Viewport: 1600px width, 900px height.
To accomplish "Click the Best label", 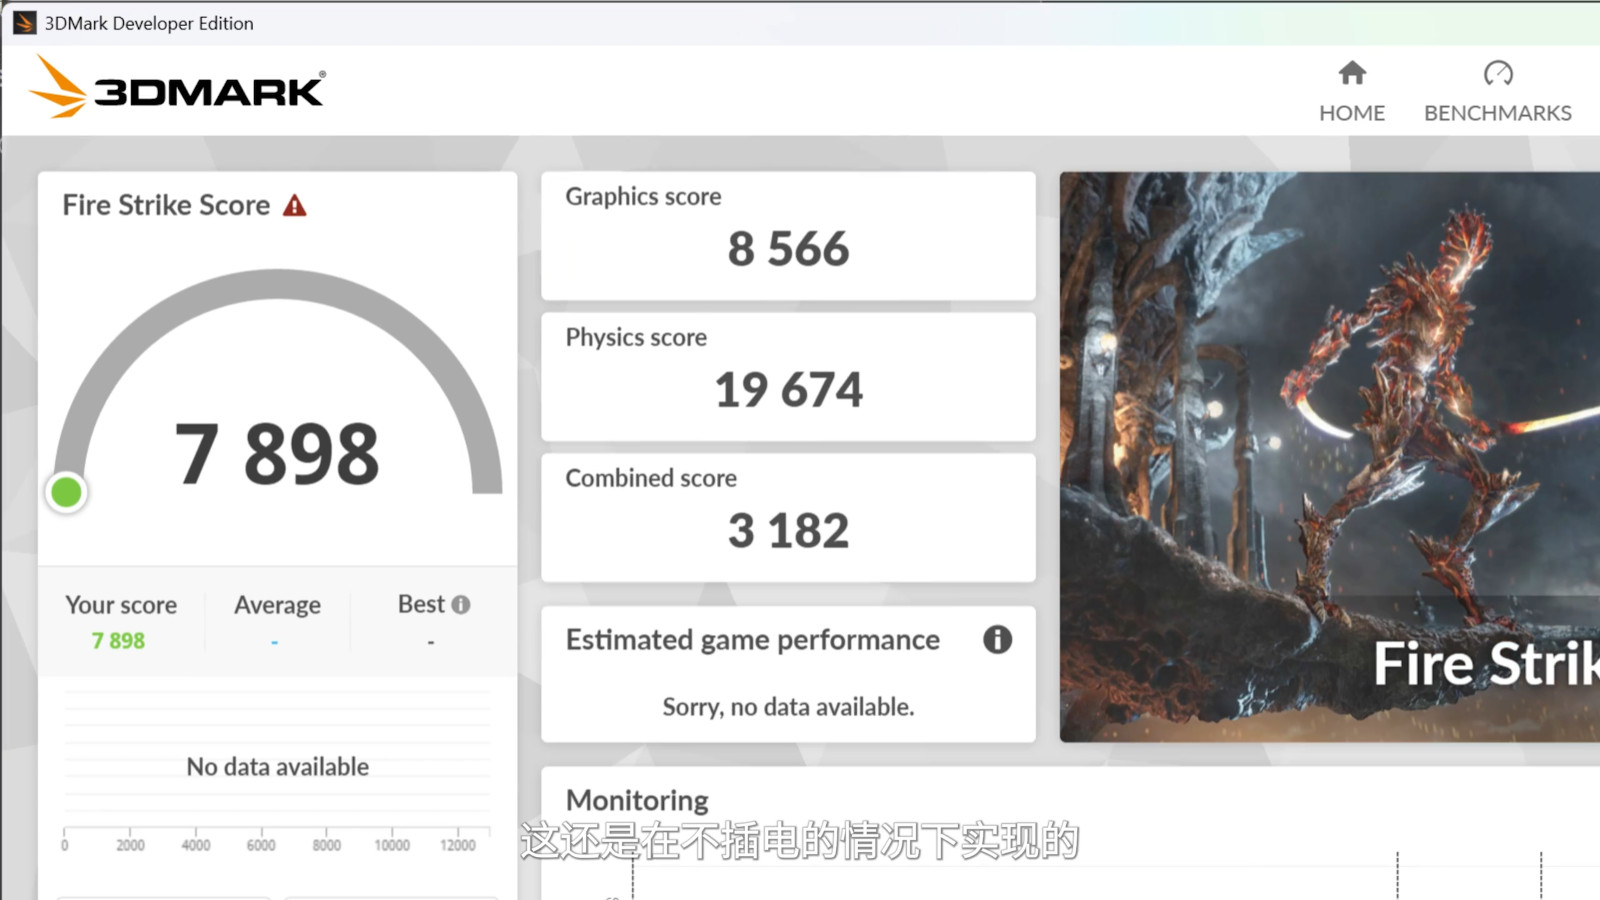I will (421, 604).
